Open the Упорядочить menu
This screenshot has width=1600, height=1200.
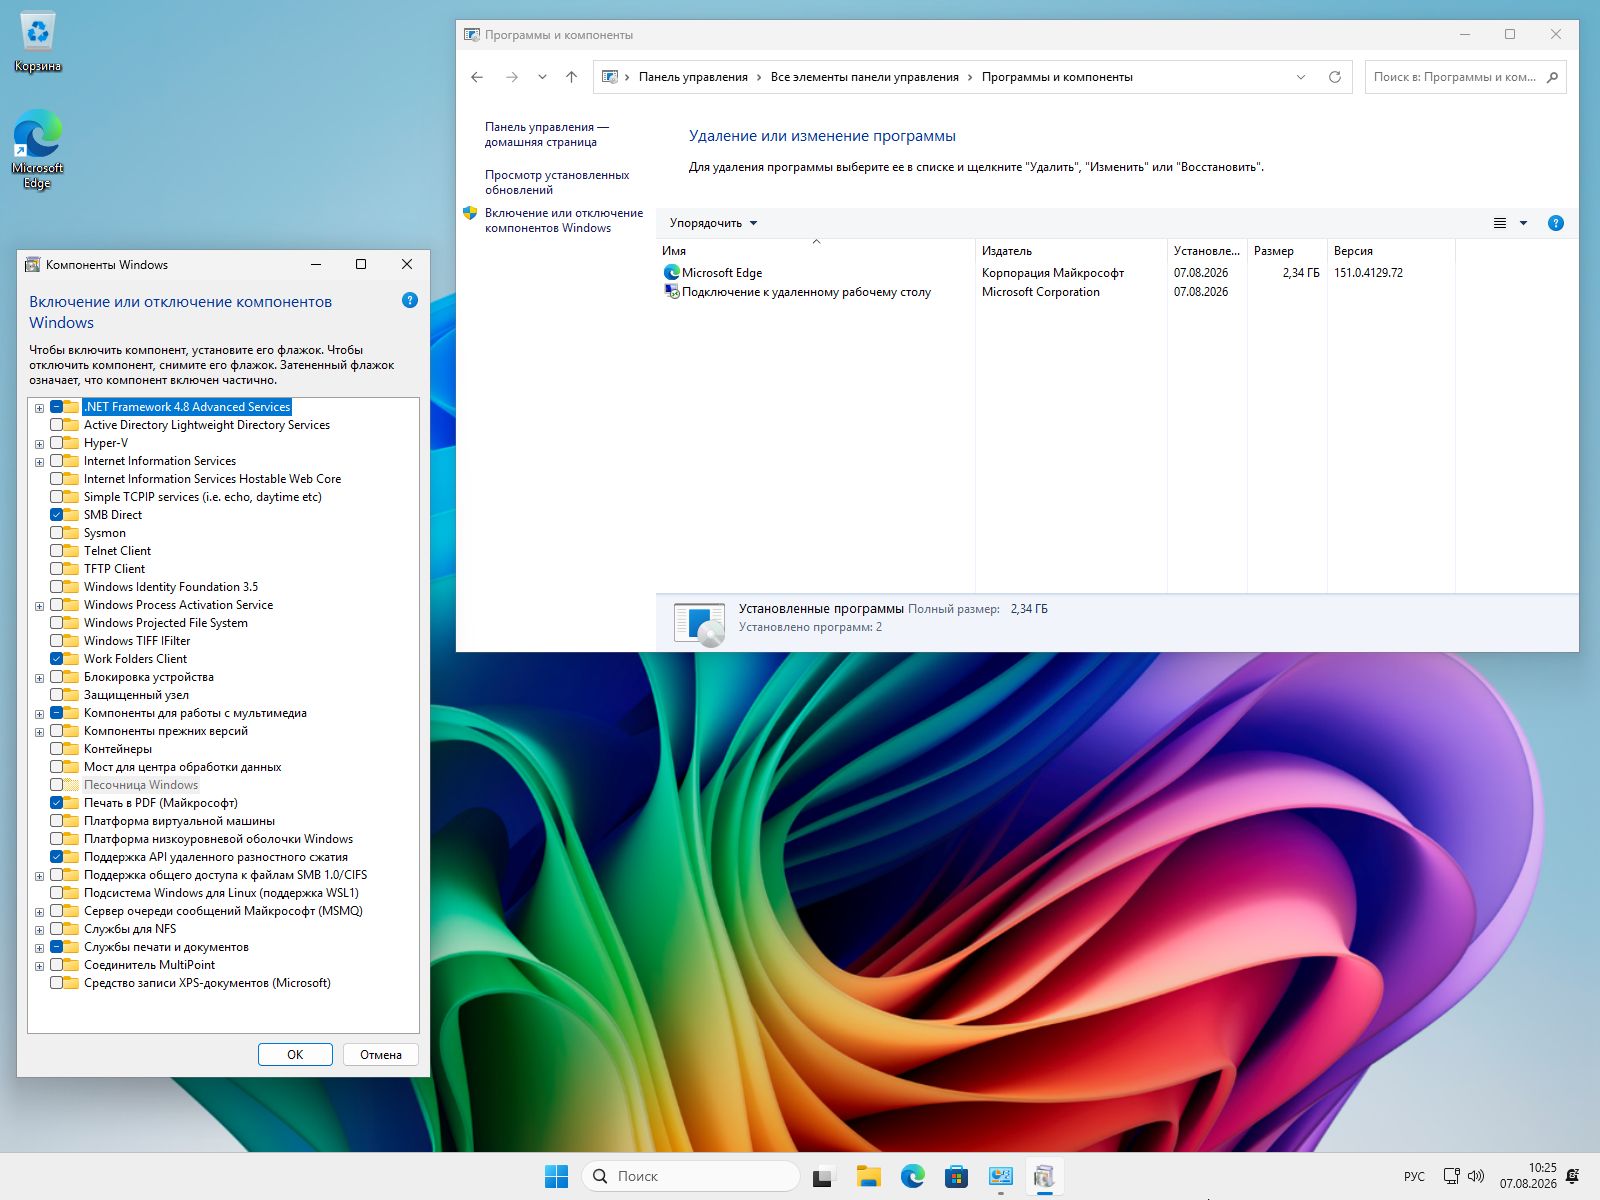(x=713, y=223)
